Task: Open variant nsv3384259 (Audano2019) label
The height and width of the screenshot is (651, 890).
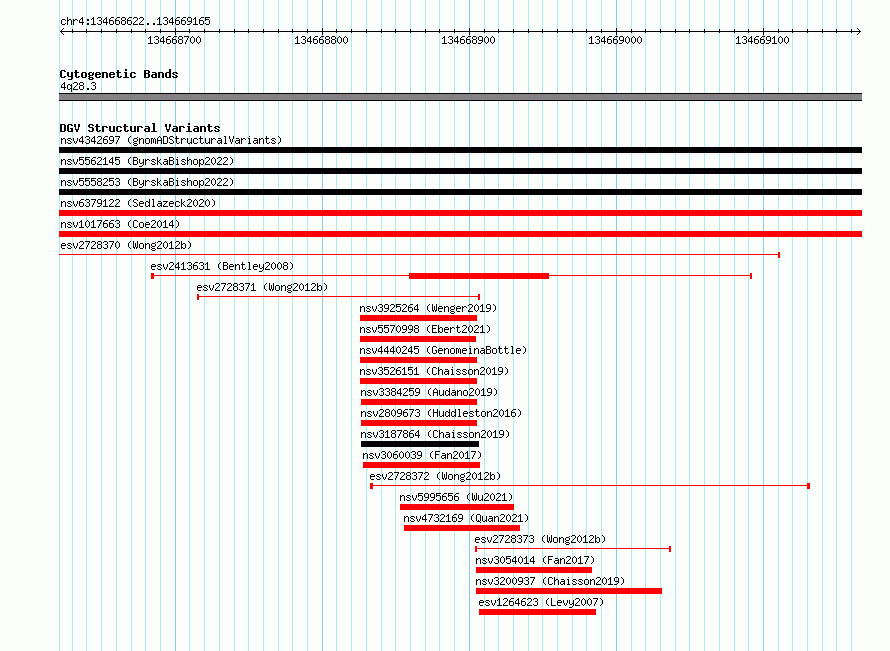Action: pyautogui.click(x=429, y=392)
